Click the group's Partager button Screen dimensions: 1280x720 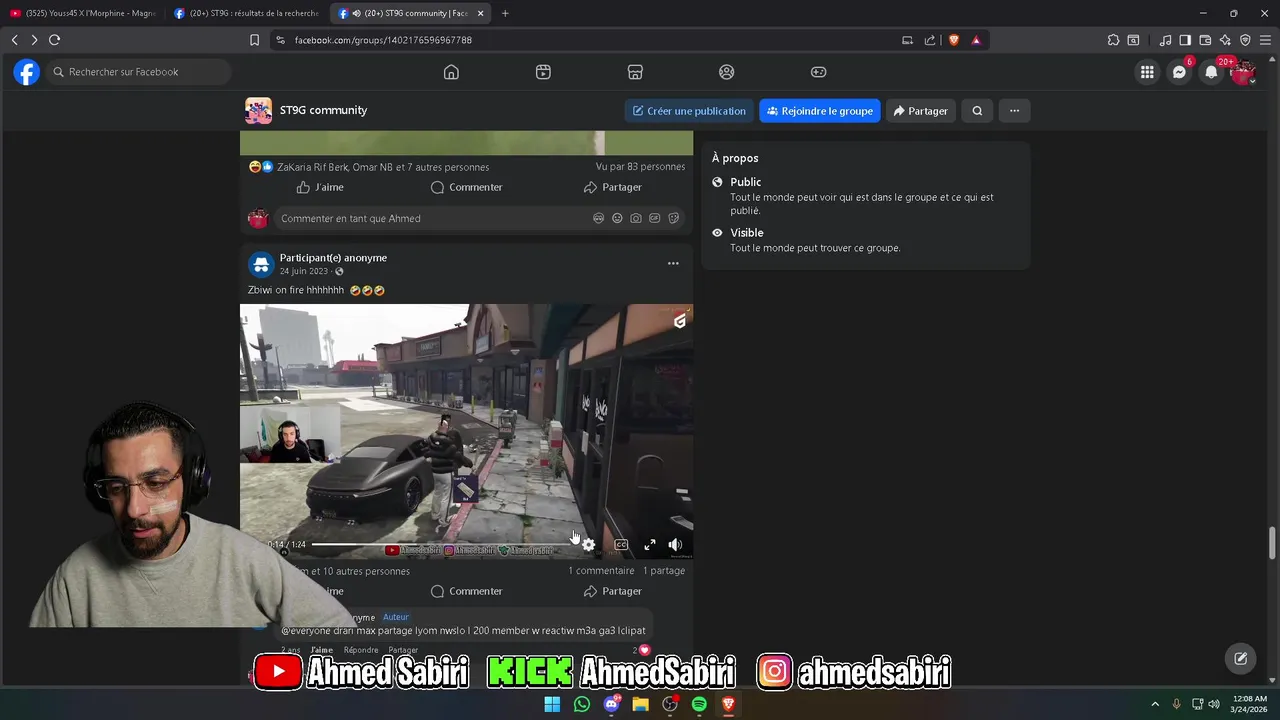(x=920, y=111)
